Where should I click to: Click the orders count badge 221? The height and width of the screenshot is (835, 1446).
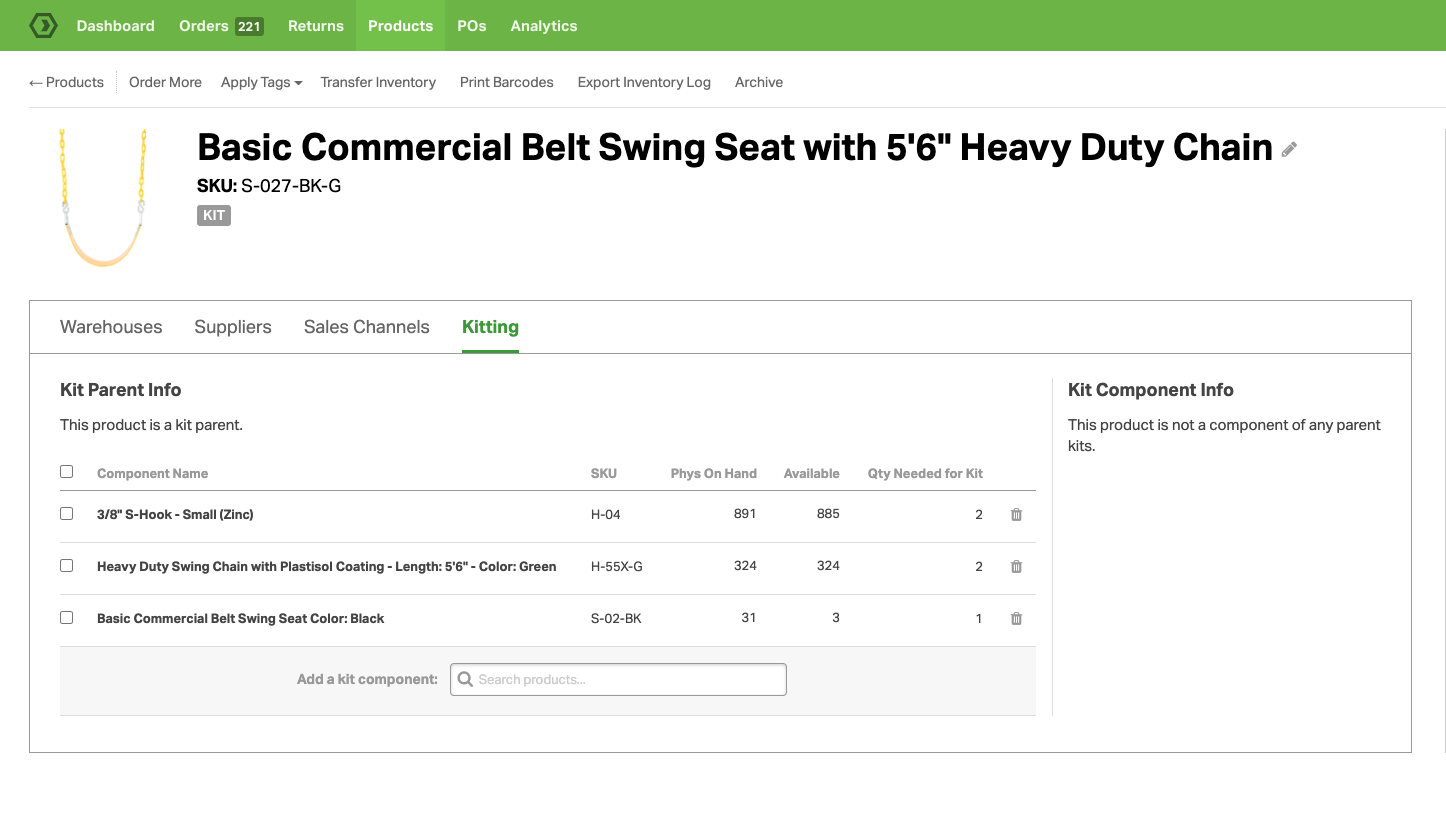[249, 27]
